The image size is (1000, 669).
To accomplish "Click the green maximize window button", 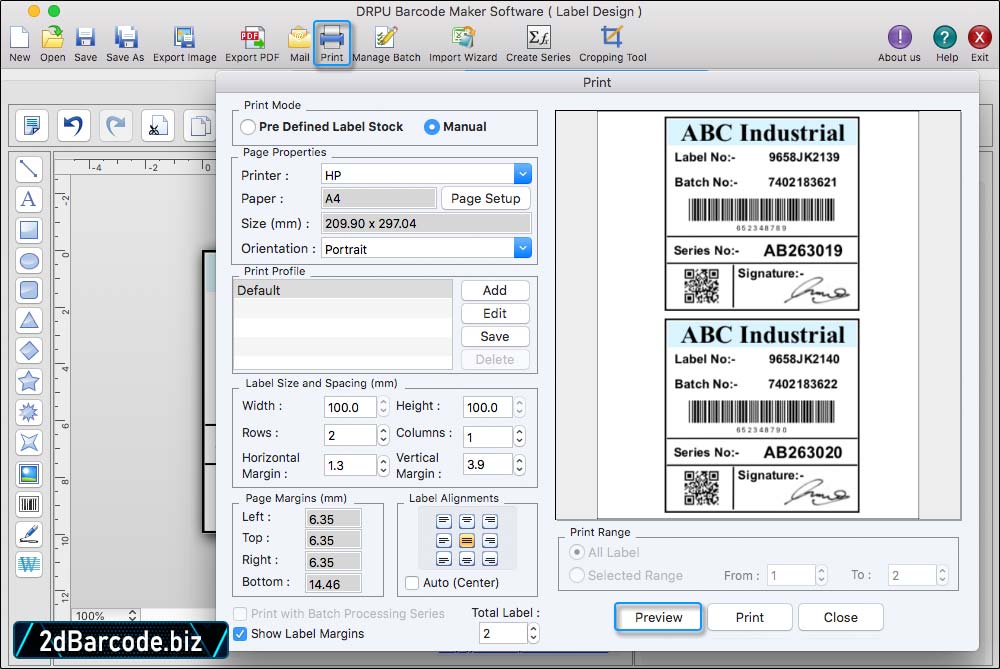I will [x=54, y=11].
